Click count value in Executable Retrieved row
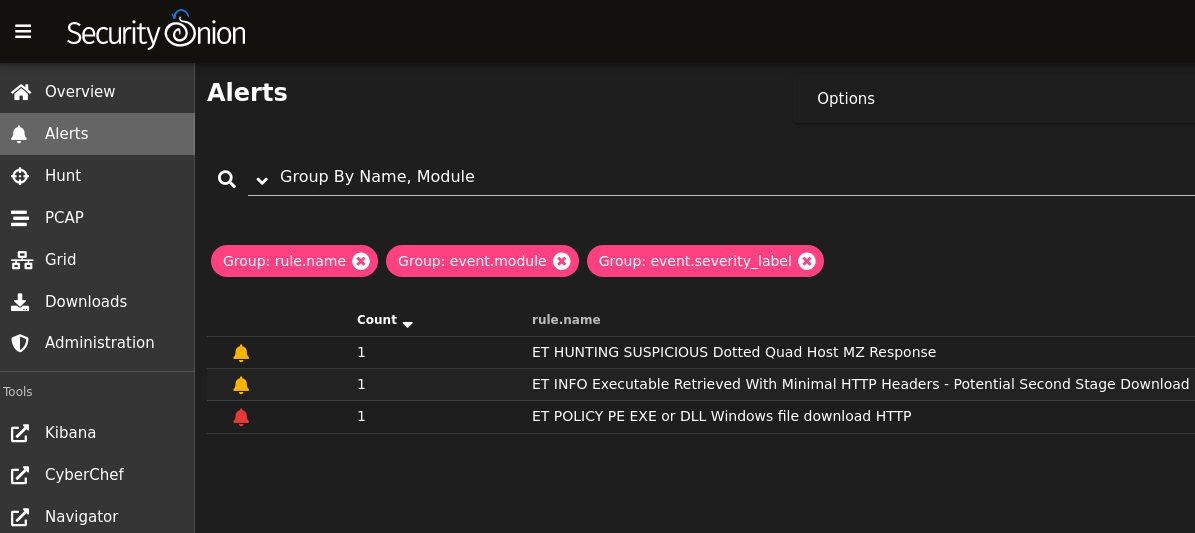 (x=361, y=384)
